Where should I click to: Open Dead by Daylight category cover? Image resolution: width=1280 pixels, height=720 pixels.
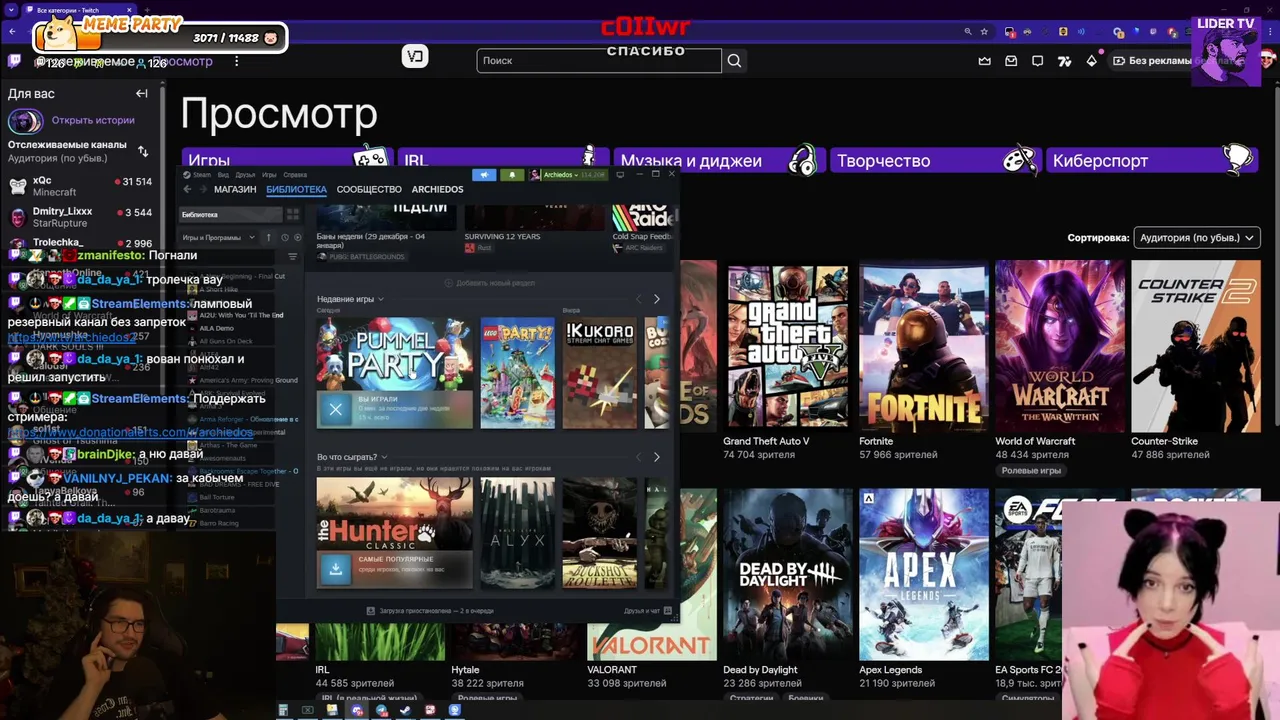click(787, 574)
